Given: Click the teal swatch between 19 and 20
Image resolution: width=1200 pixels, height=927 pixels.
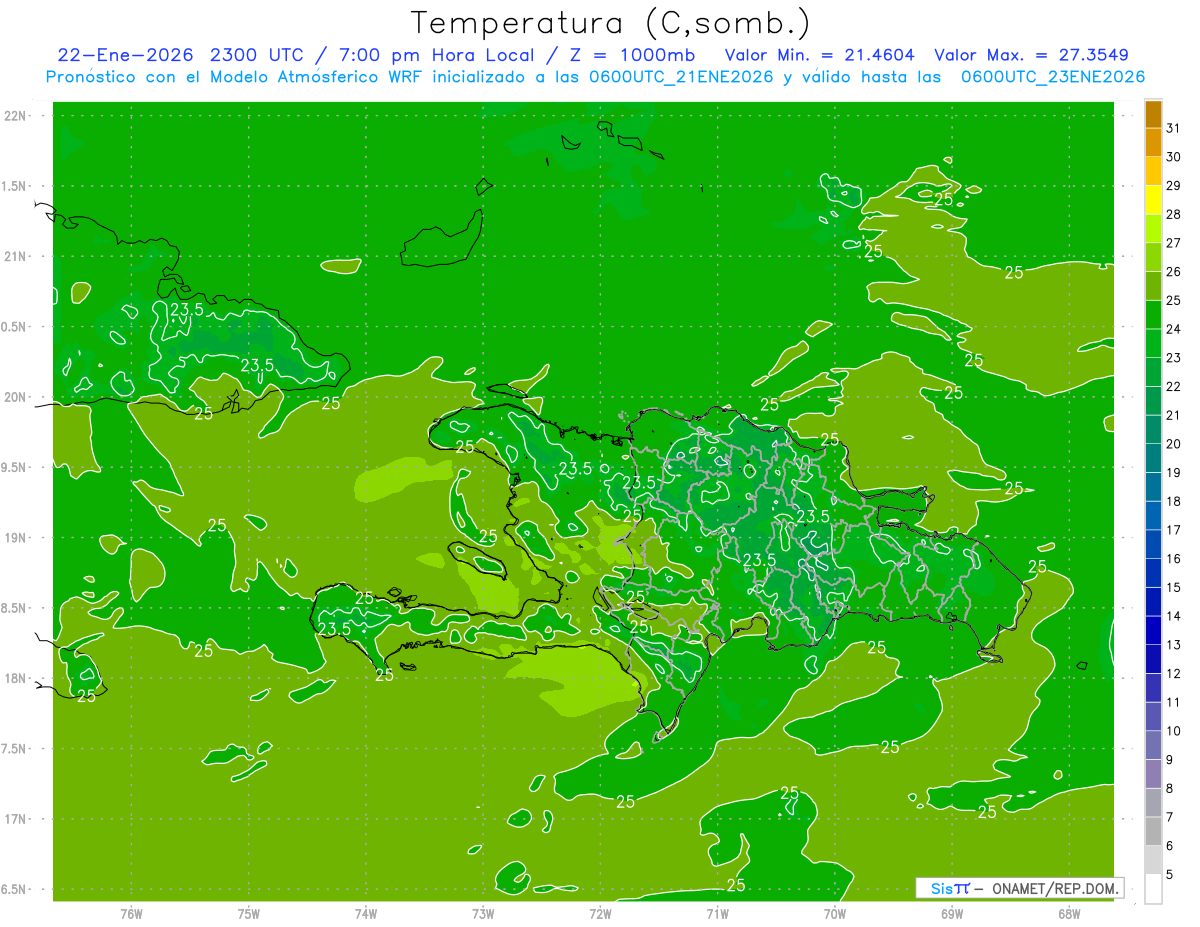Looking at the screenshot, I should (1153, 458).
